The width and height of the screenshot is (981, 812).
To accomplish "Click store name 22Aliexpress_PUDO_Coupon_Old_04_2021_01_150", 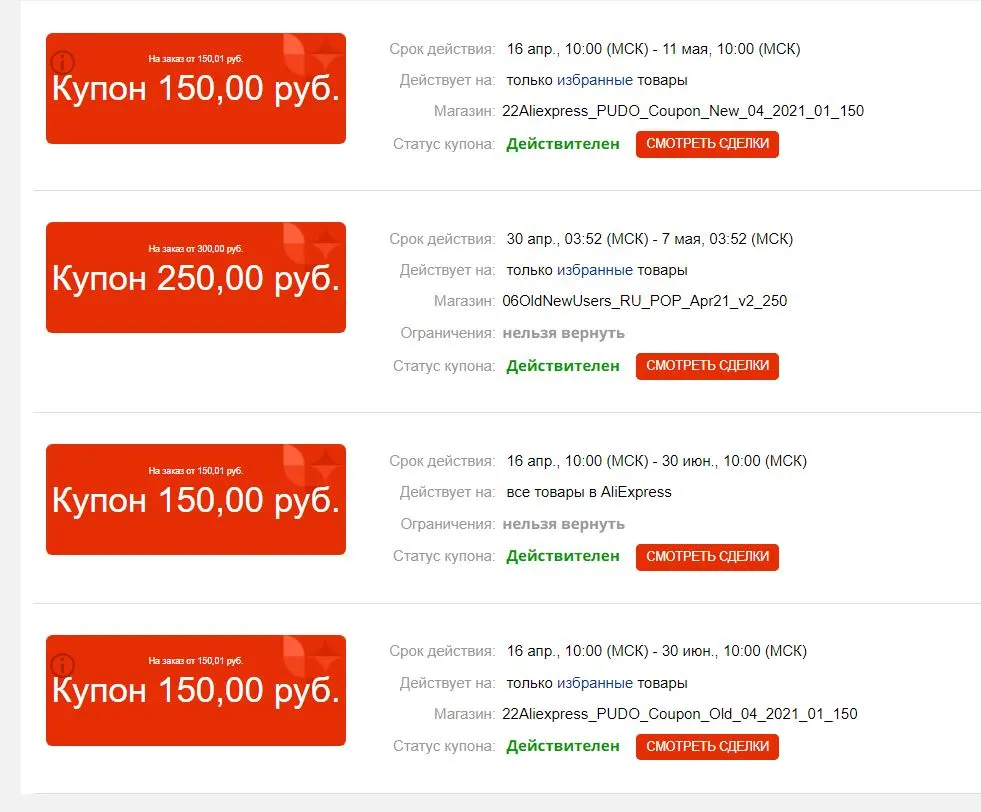I will pyautogui.click(x=679, y=714).
